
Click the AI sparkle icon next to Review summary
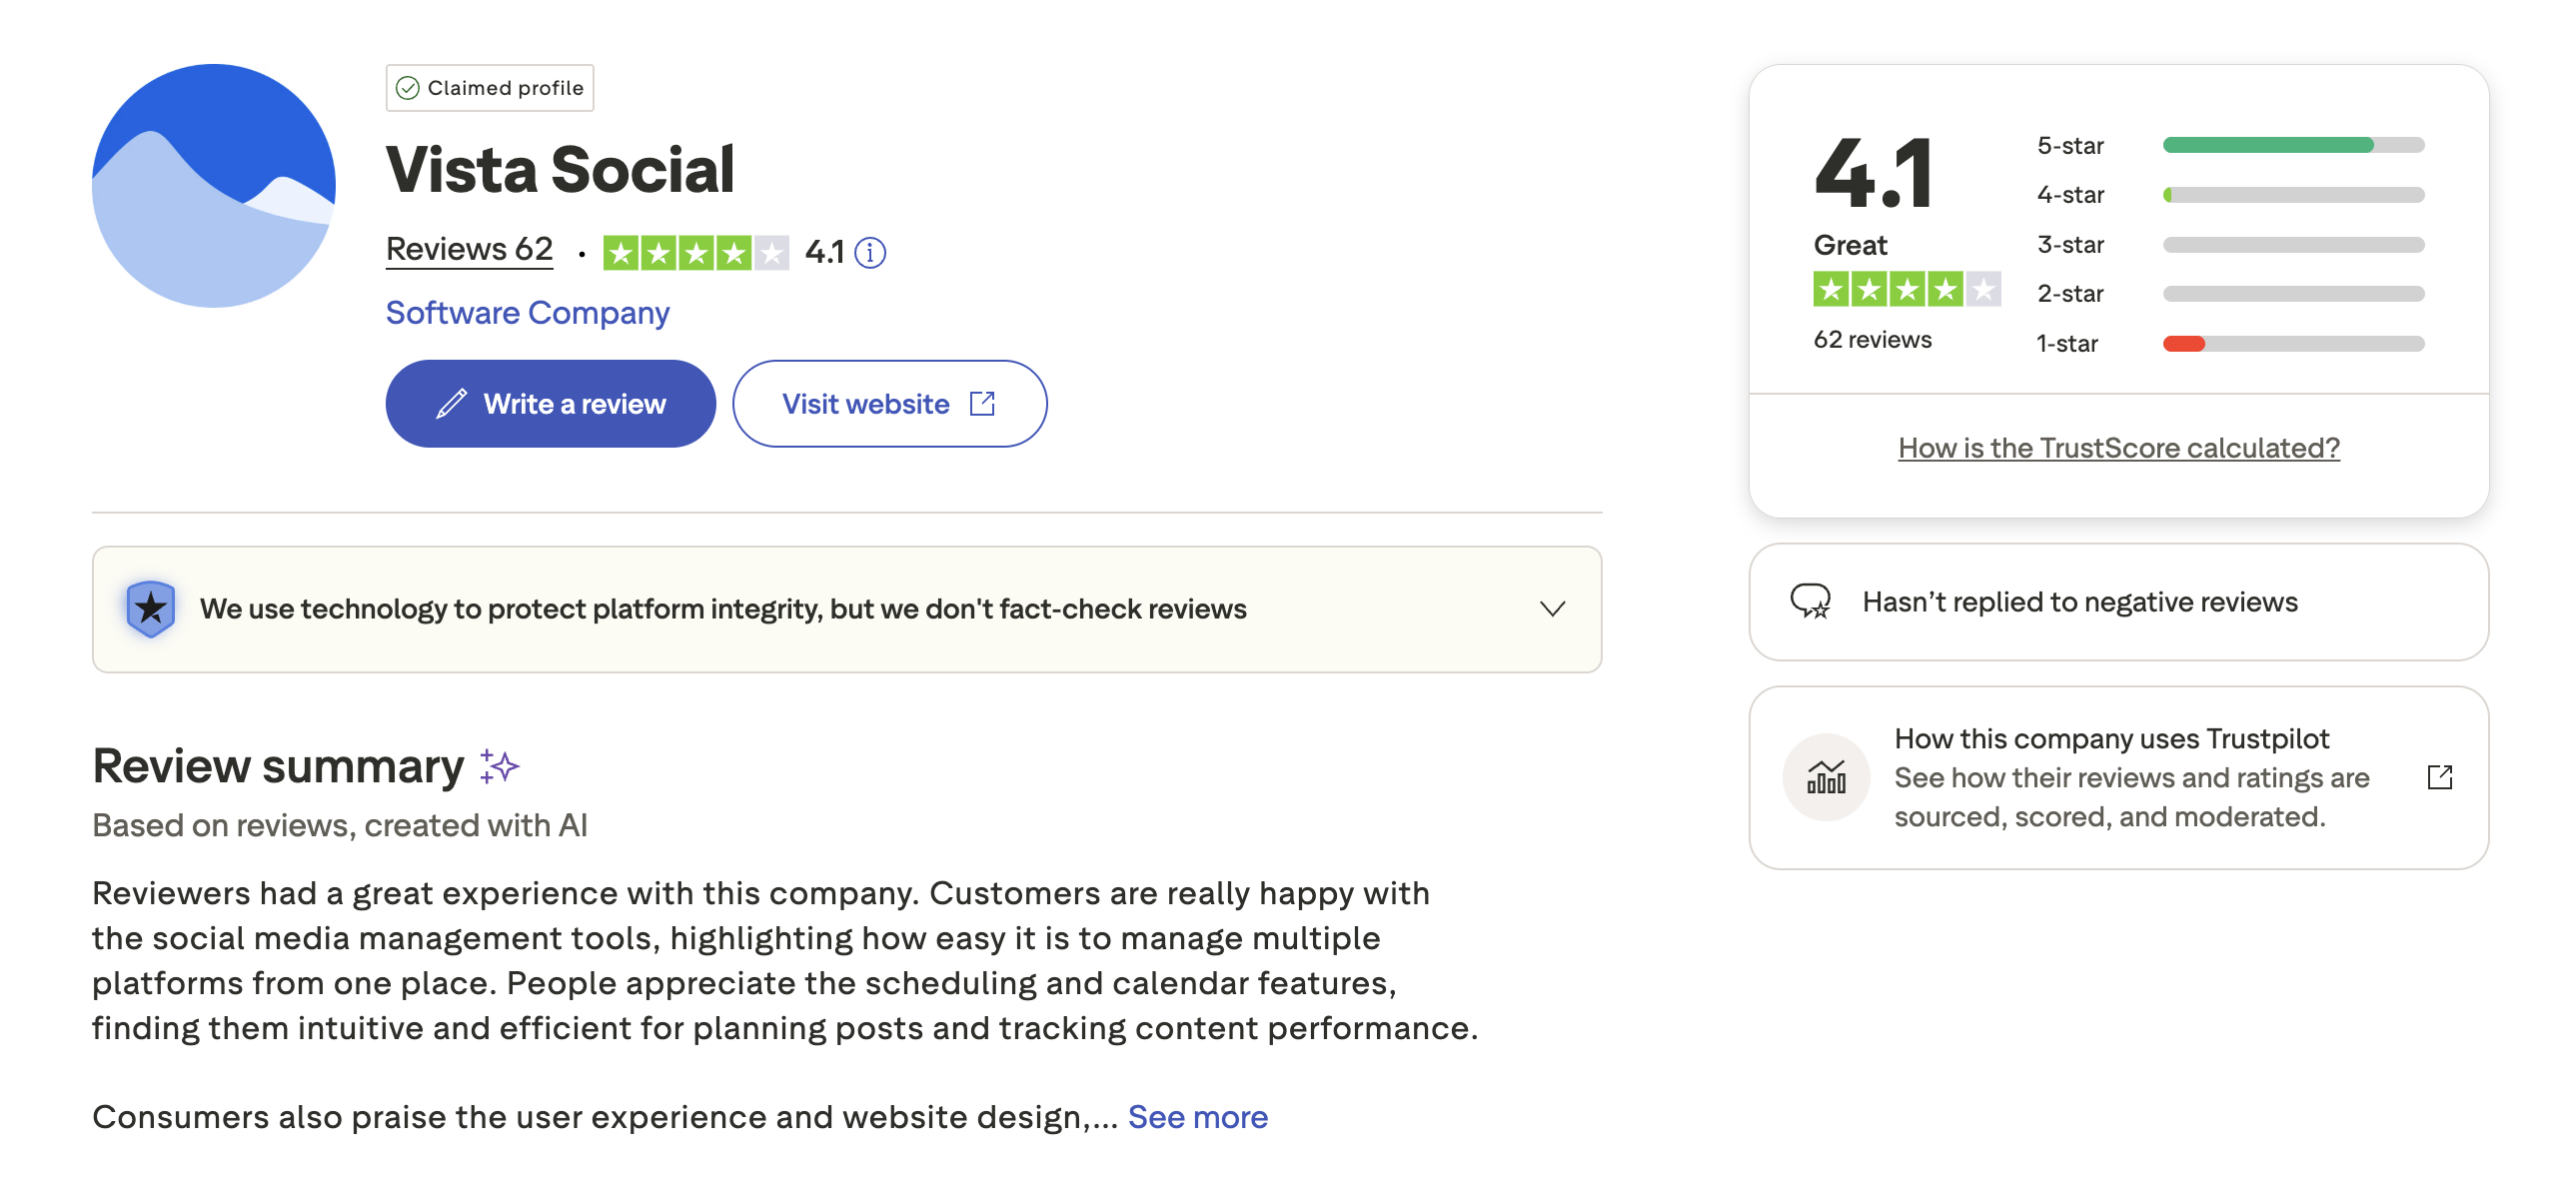pos(498,765)
